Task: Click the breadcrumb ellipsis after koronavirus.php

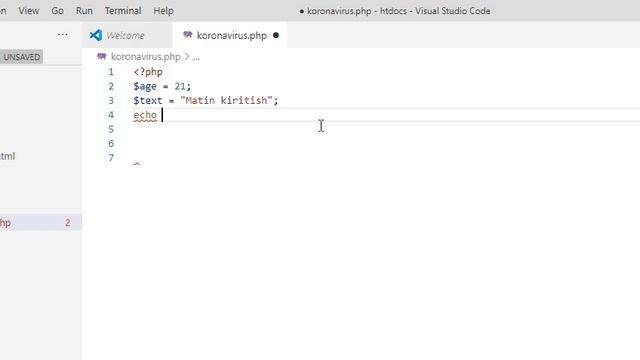Action: click(196, 57)
